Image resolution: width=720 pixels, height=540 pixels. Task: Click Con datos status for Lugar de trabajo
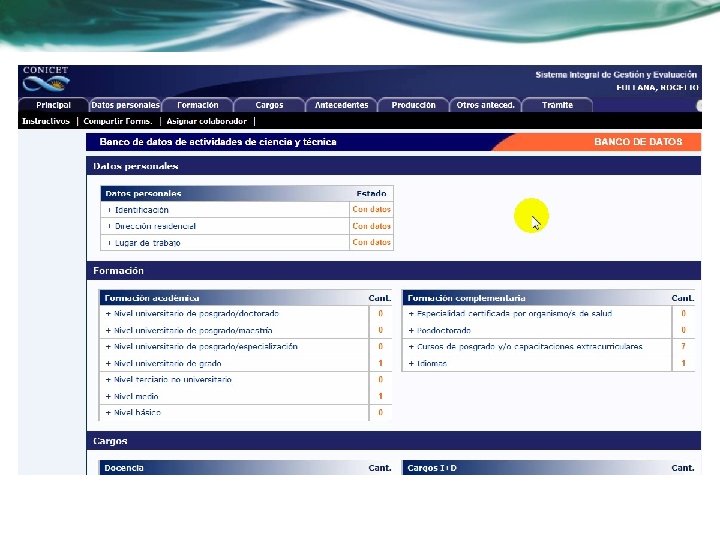tap(371, 242)
